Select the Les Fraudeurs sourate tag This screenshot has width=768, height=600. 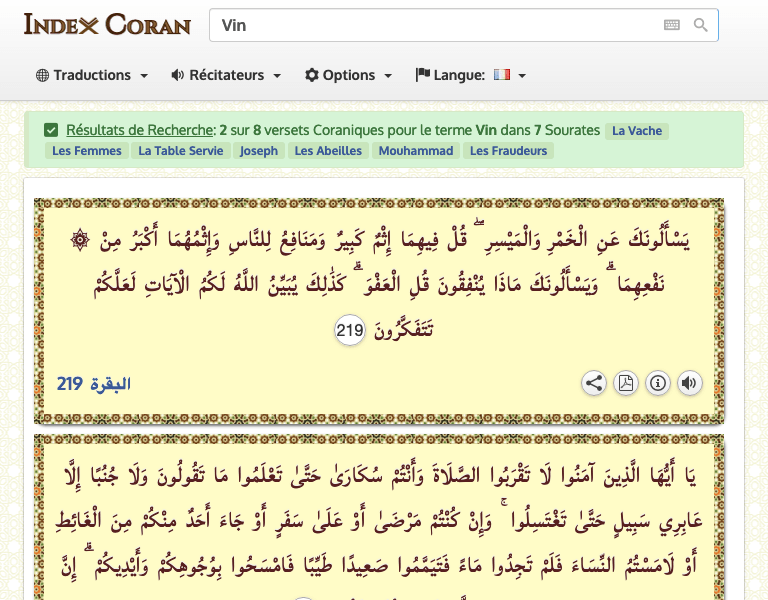pyautogui.click(x=510, y=151)
